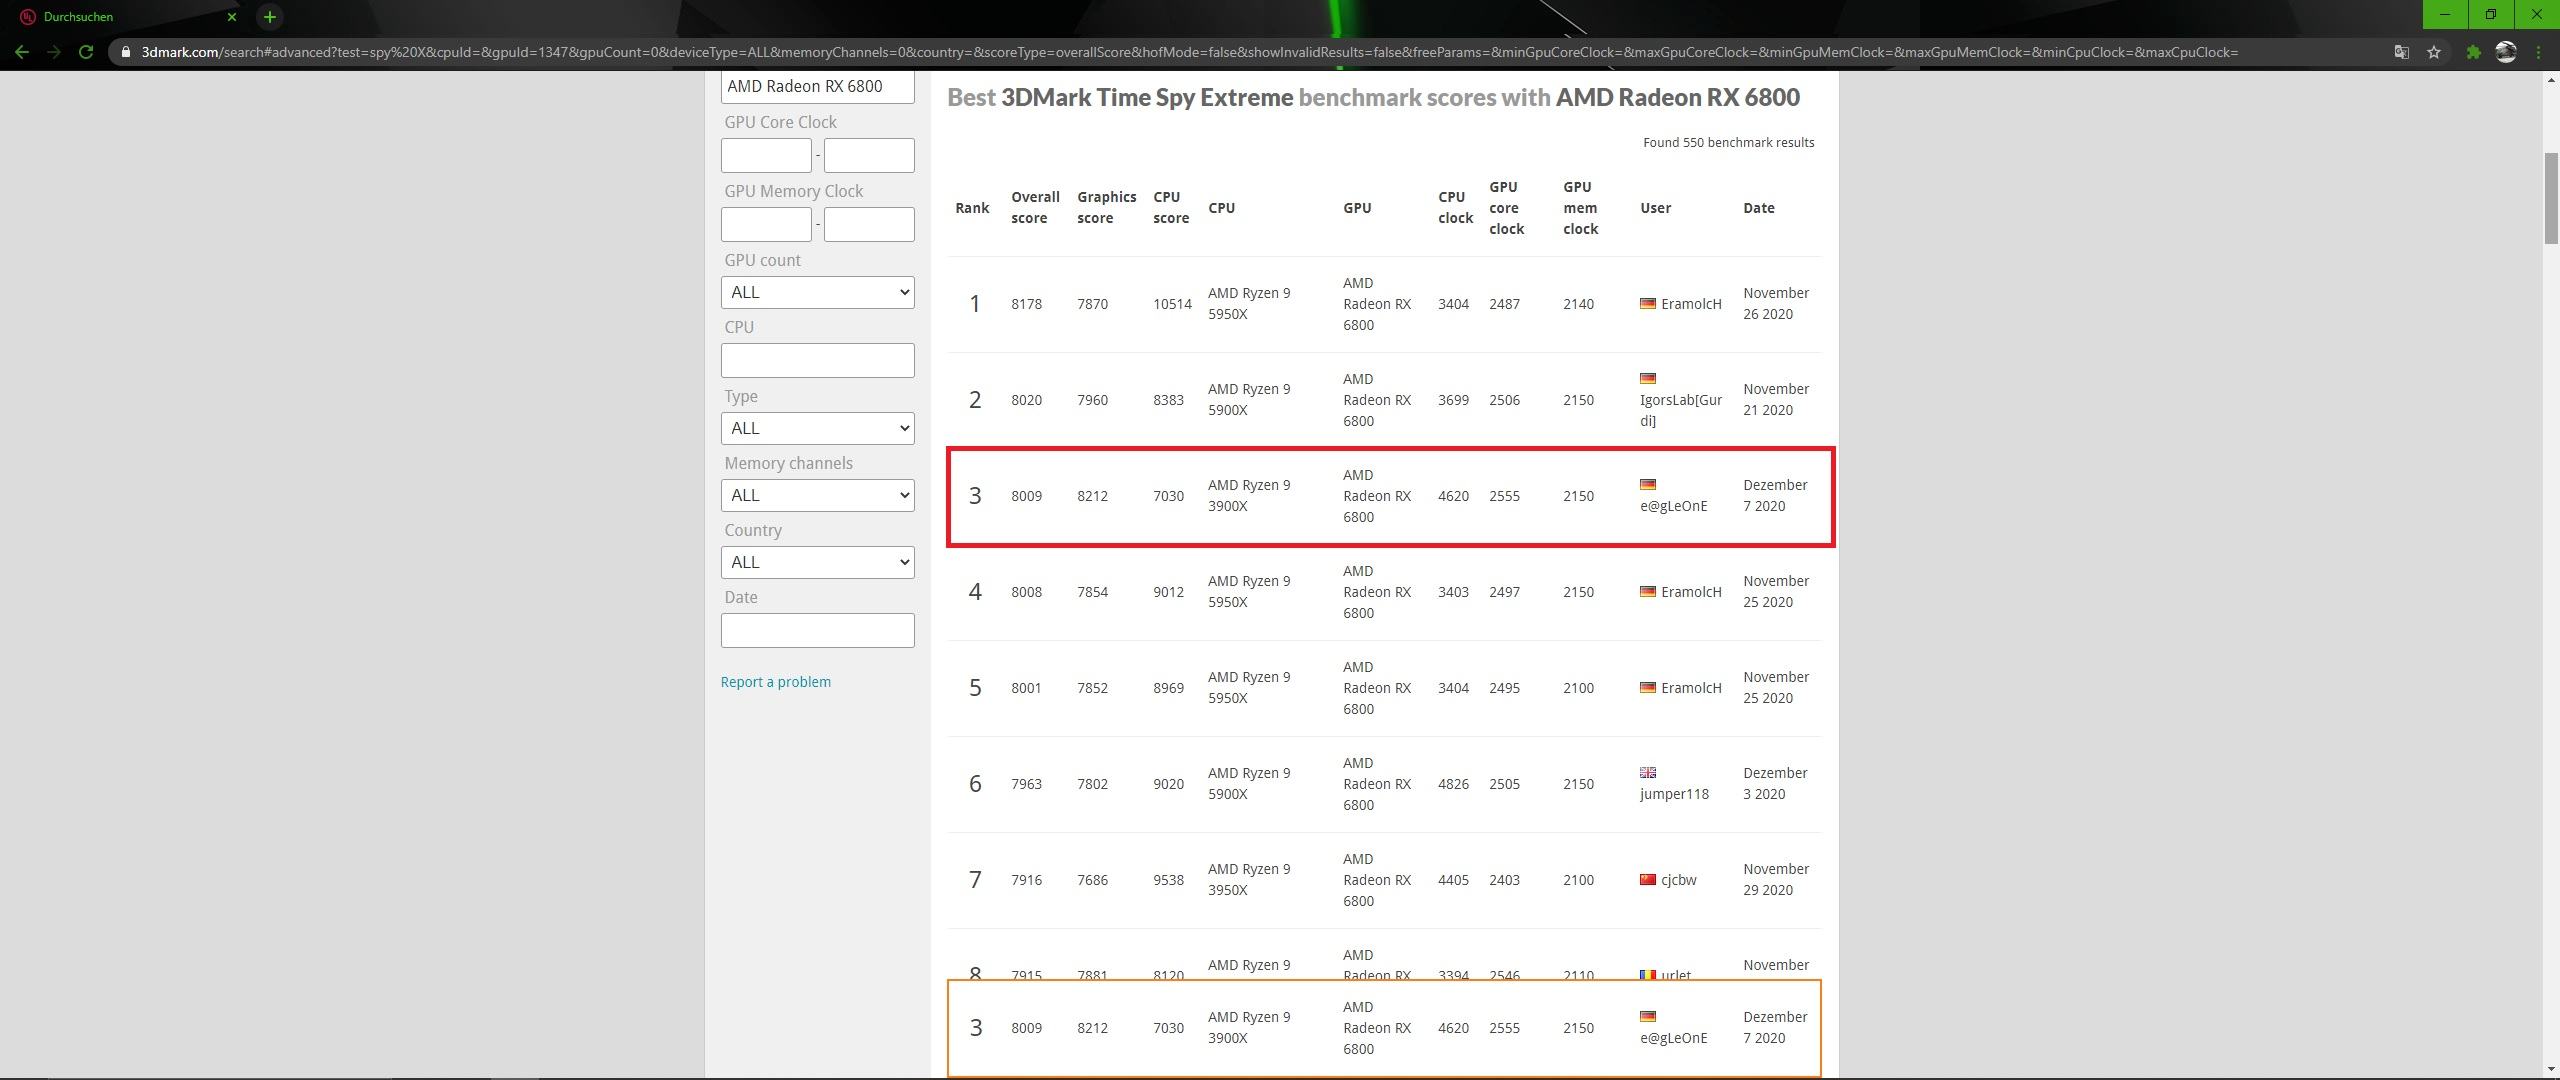
Task: Click the Report a problem link
Action: 775,682
